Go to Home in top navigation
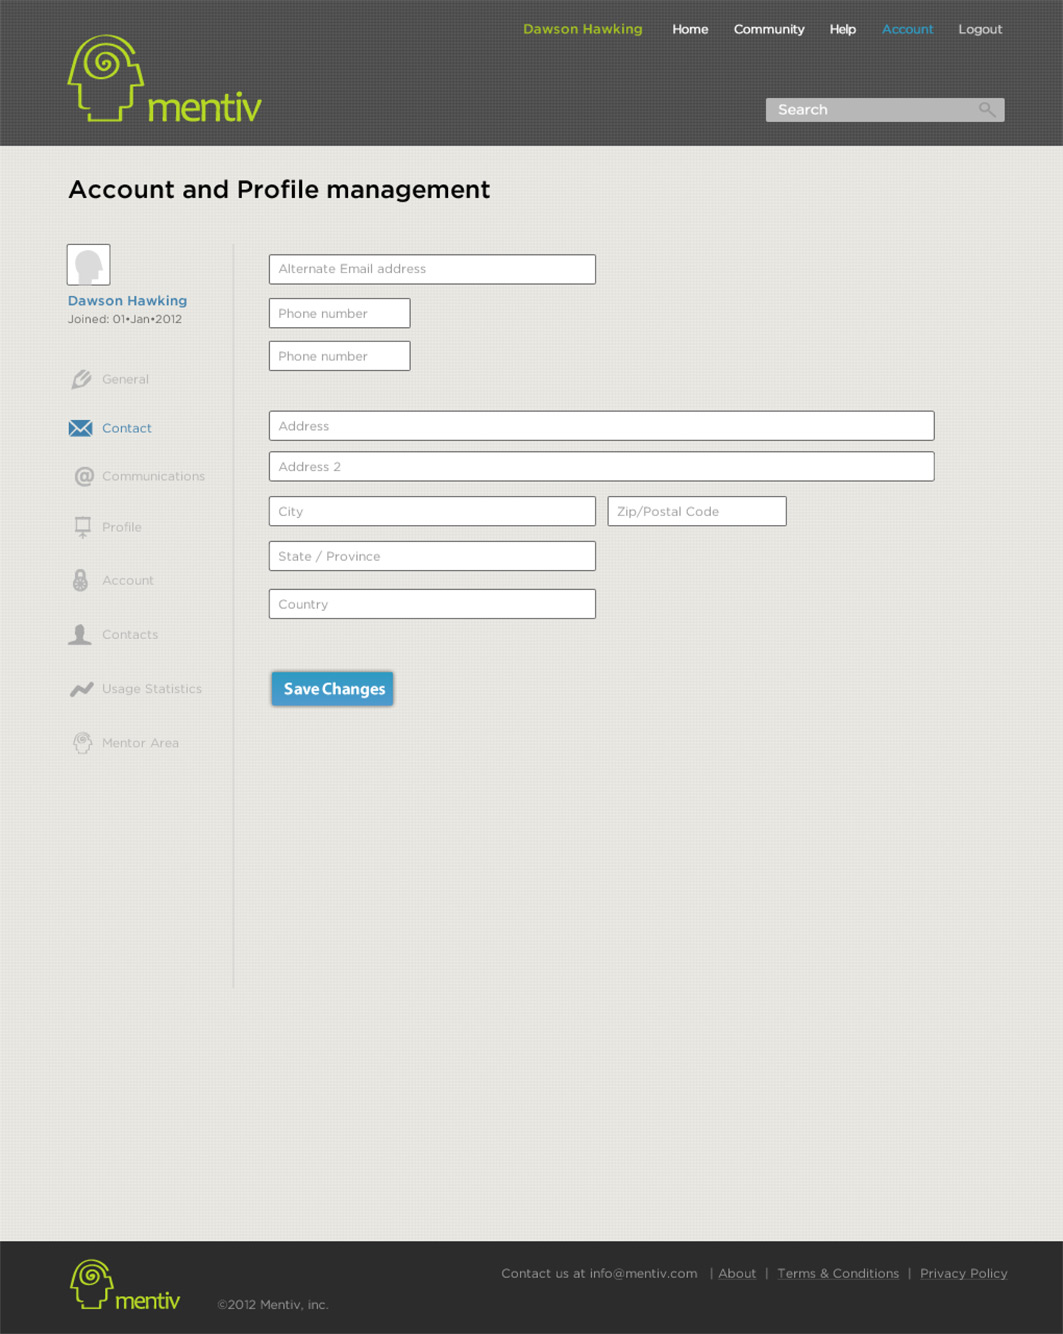 pyautogui.click(x=690, y=29)
